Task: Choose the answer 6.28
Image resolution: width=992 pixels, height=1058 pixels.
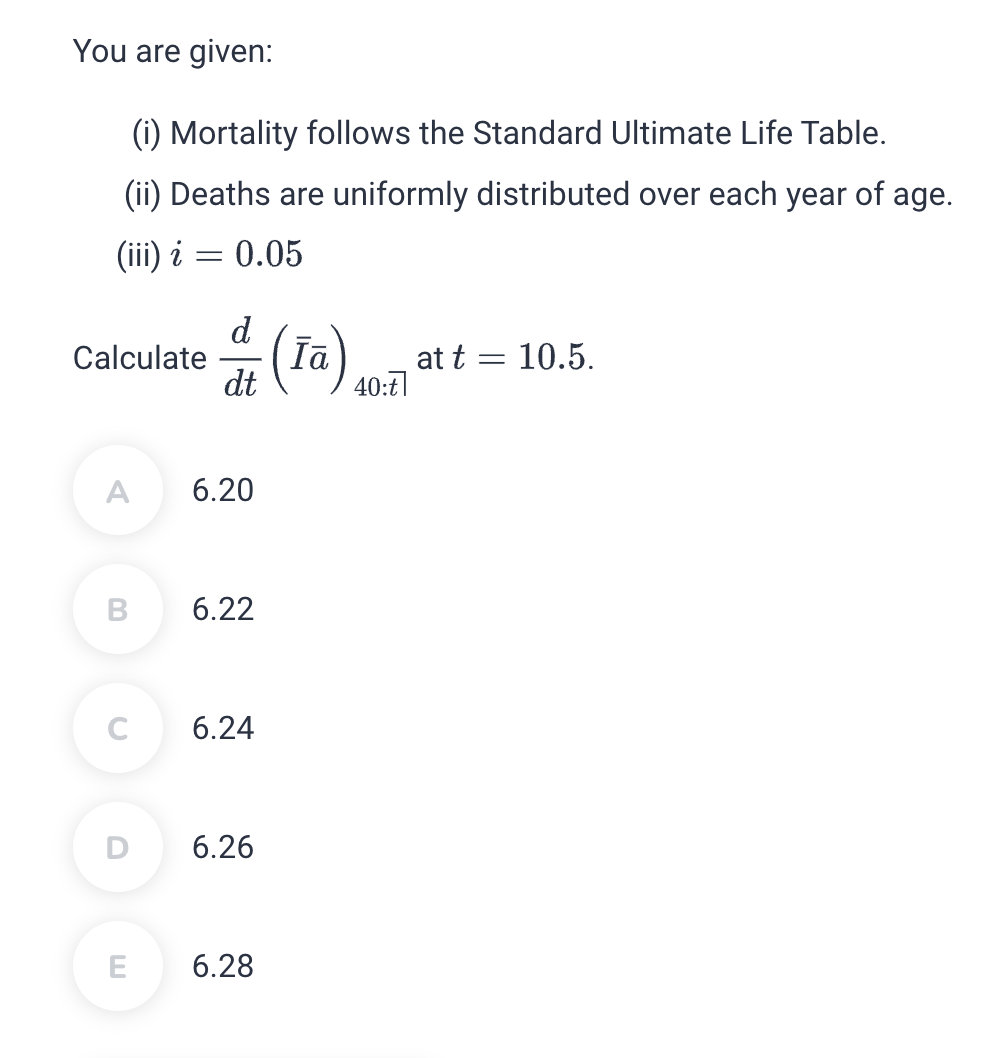Action: click(222, 966)
